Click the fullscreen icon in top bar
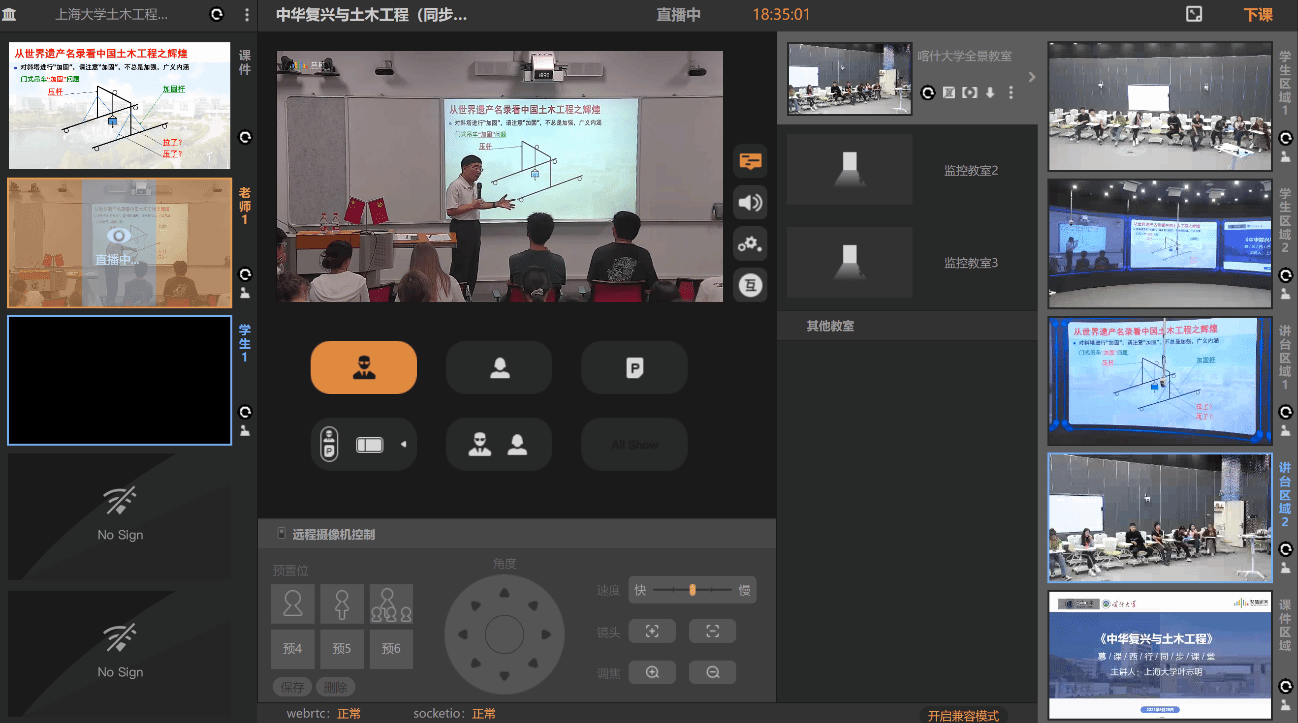 pos(1193,14)
